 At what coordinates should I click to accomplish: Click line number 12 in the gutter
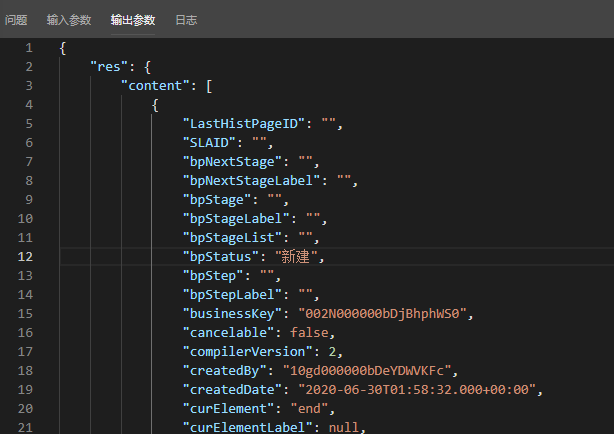[26, 257]
